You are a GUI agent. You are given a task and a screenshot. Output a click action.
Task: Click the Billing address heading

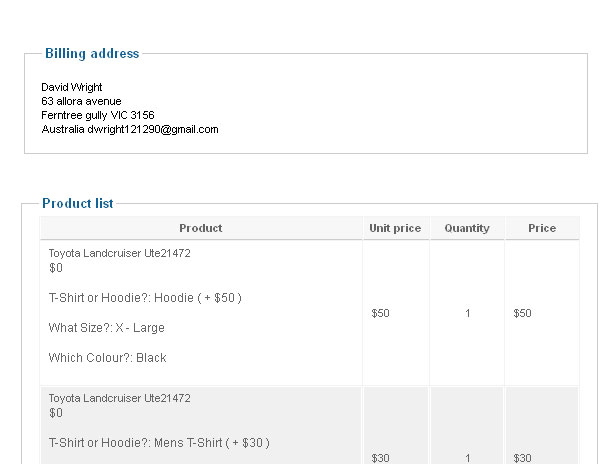92,53
